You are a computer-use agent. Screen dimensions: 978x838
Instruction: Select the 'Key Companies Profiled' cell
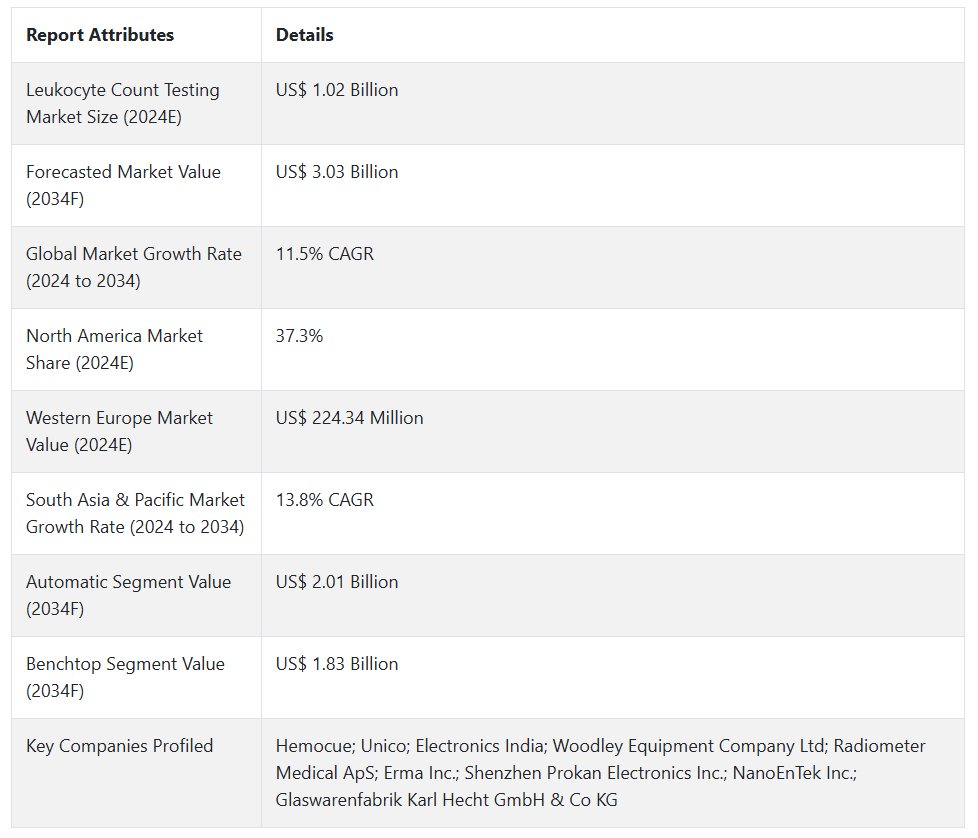tap(119, 746)
